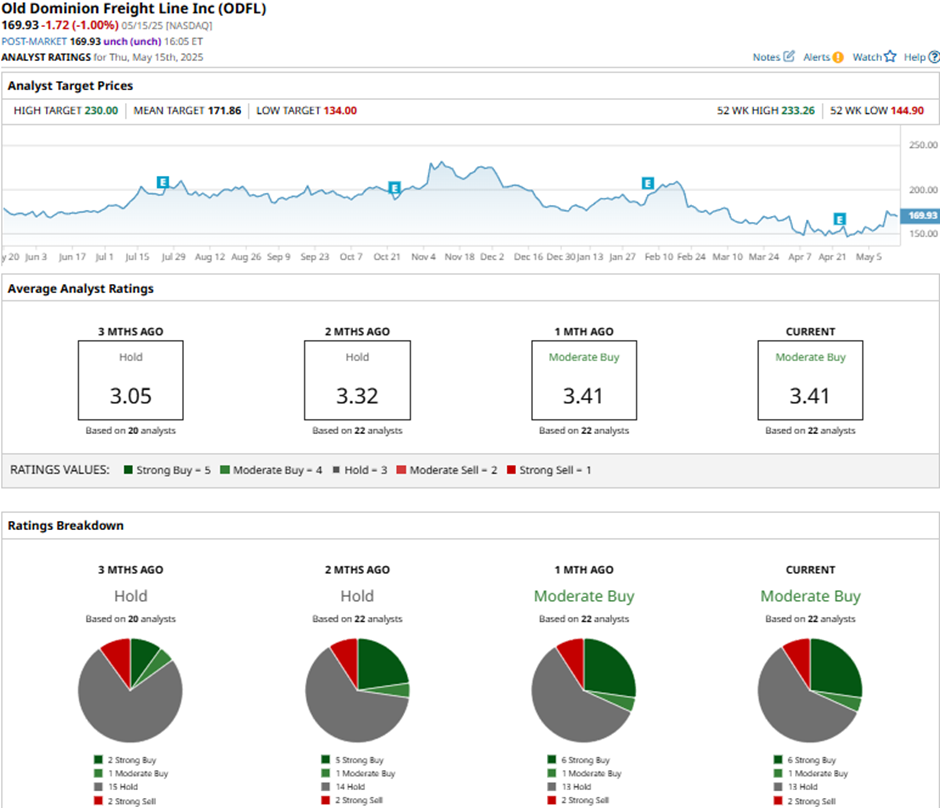Click the October earnings E marker on chart

(x=394, y=187)
